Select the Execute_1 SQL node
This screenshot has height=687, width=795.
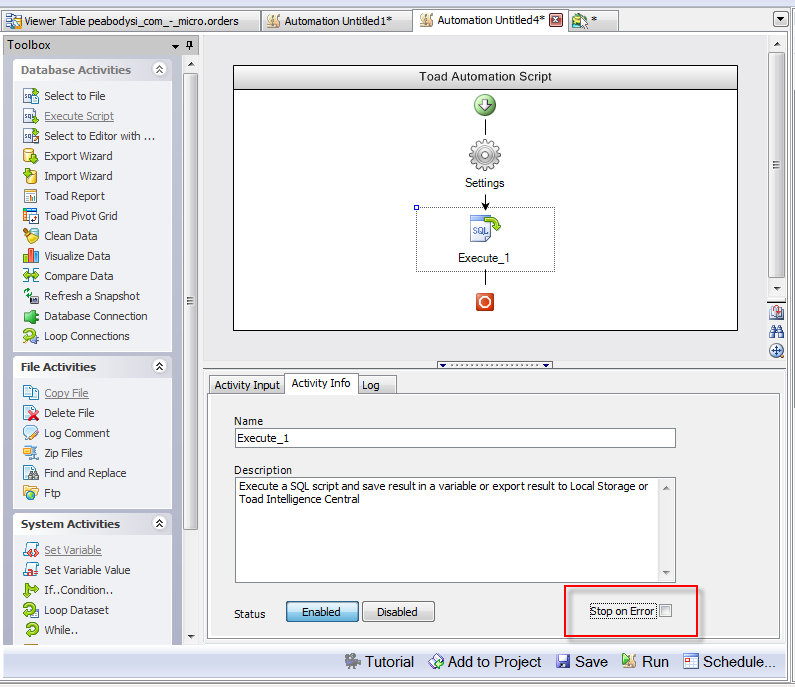pyautogui.click(x=485, y=239)
